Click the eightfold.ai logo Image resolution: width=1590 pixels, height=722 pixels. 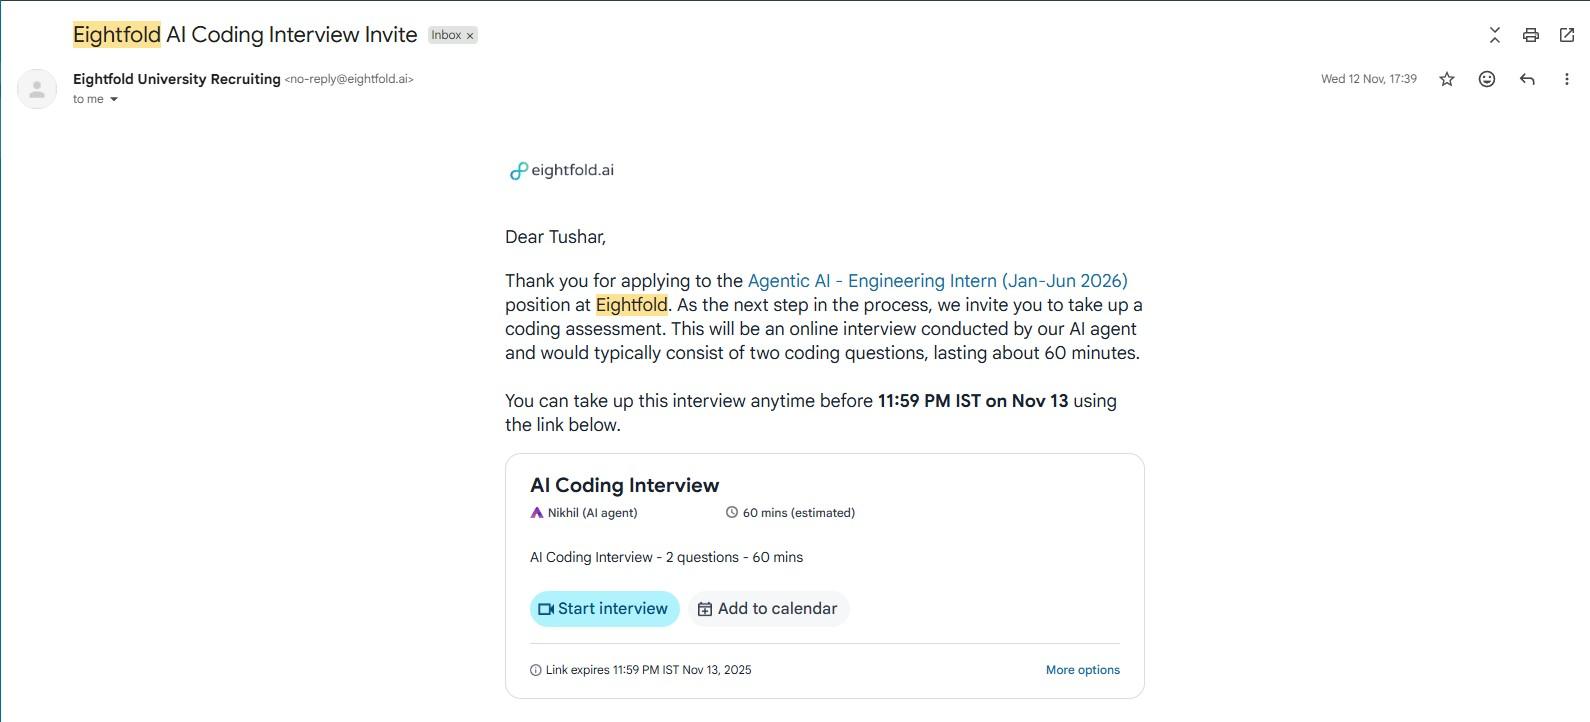(x=561, y=171)
